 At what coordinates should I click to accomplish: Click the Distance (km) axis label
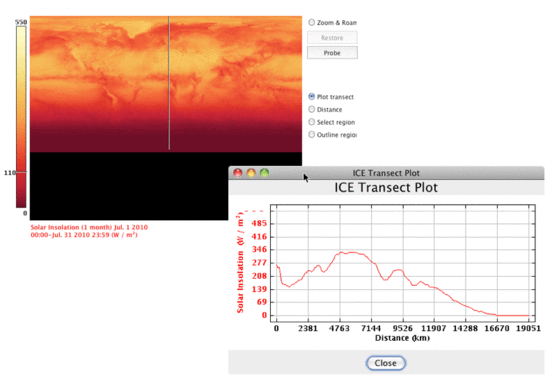(402, 338)
